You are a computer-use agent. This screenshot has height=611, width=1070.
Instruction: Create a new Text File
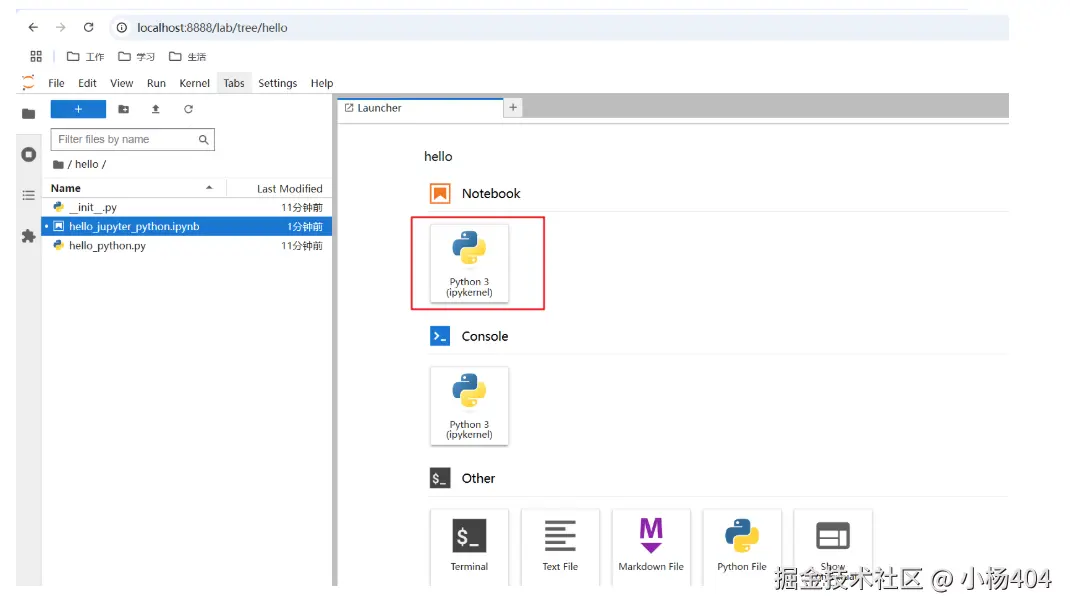tap(560, 546)
